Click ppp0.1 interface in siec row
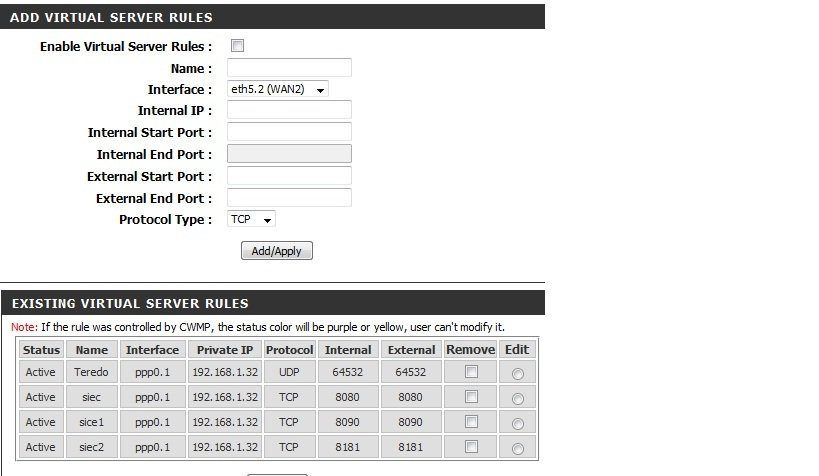The image size is (819, 476). pyautogui.click(x=153, y=397)
